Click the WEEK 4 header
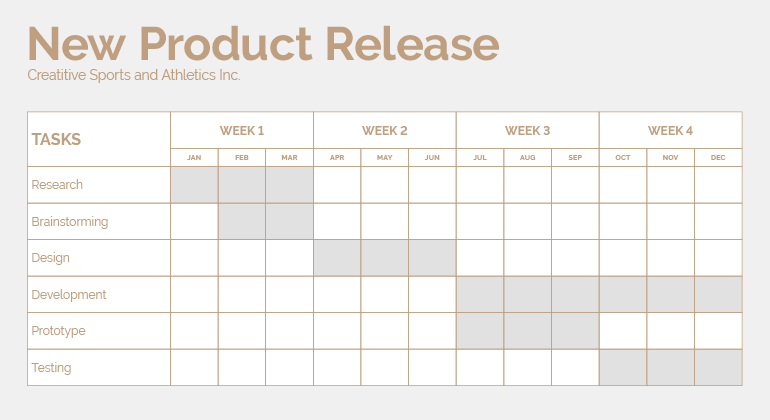Screen dimensions: 770x420 670,131
